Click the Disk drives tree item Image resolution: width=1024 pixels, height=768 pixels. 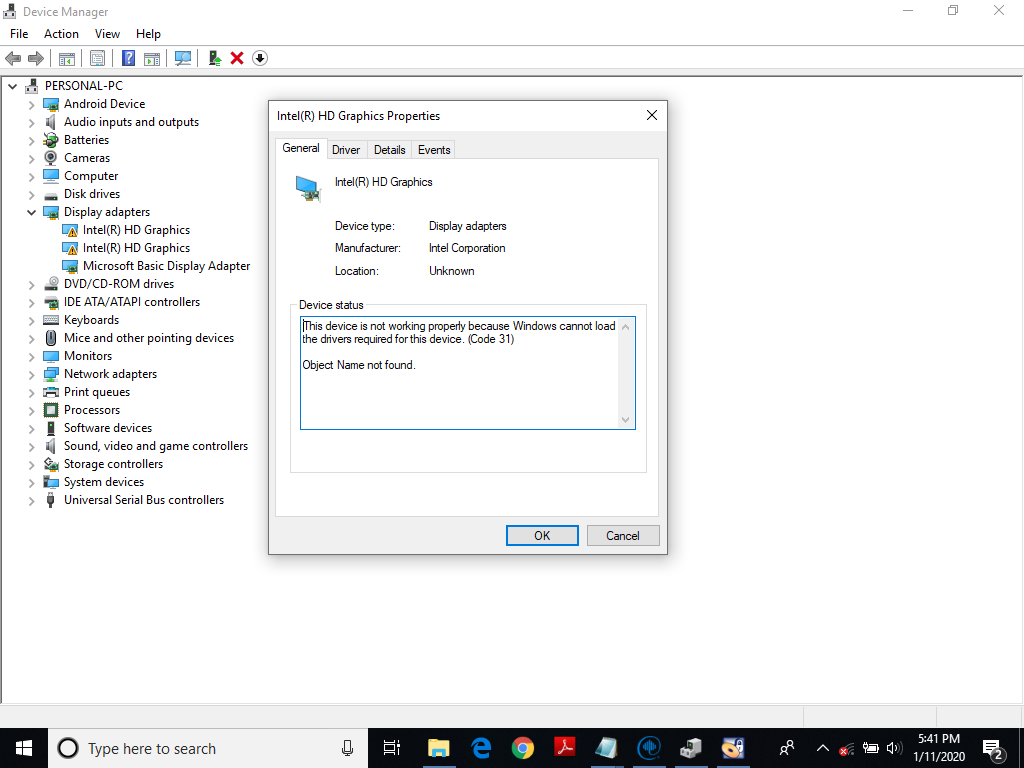[x=92, y=194]
